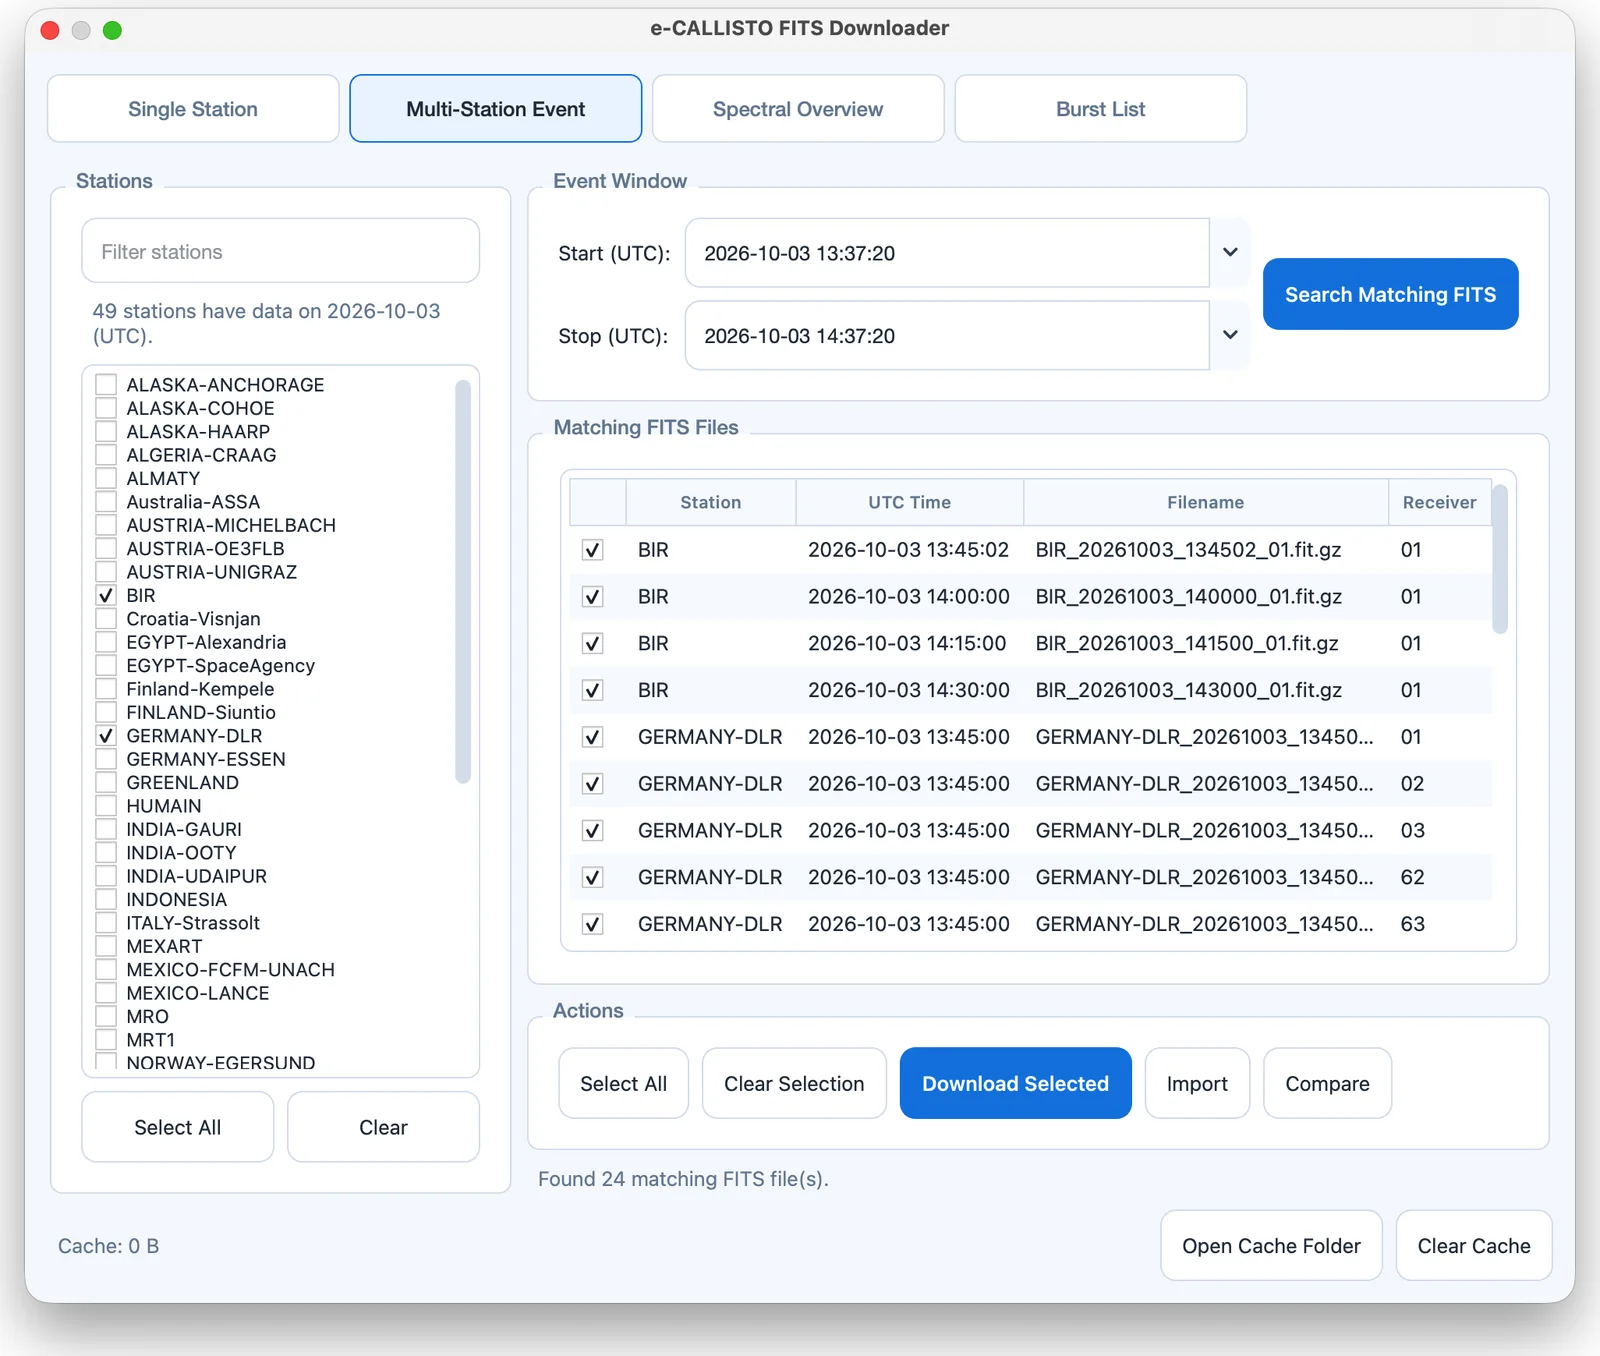Click the Import button

pos(1197,1083)
